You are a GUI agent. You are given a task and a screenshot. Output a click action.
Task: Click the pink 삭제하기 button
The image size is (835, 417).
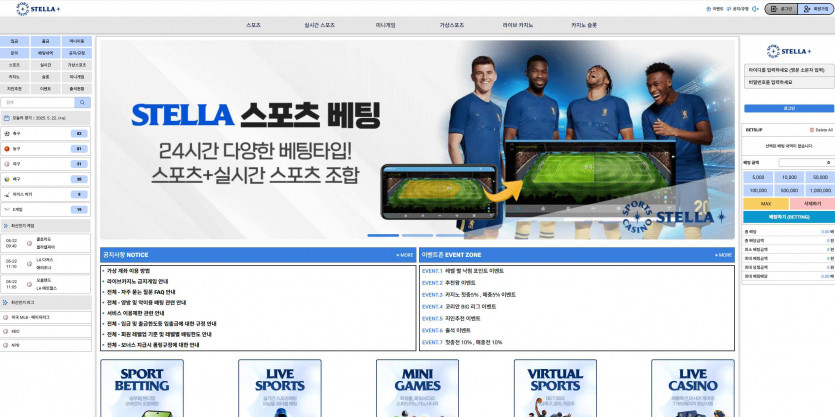coord(813,203)
